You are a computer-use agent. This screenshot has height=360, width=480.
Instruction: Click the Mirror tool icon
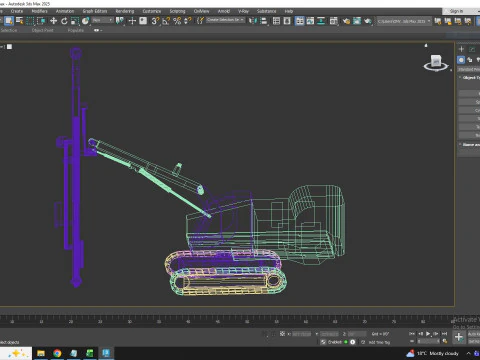(253, 21)
